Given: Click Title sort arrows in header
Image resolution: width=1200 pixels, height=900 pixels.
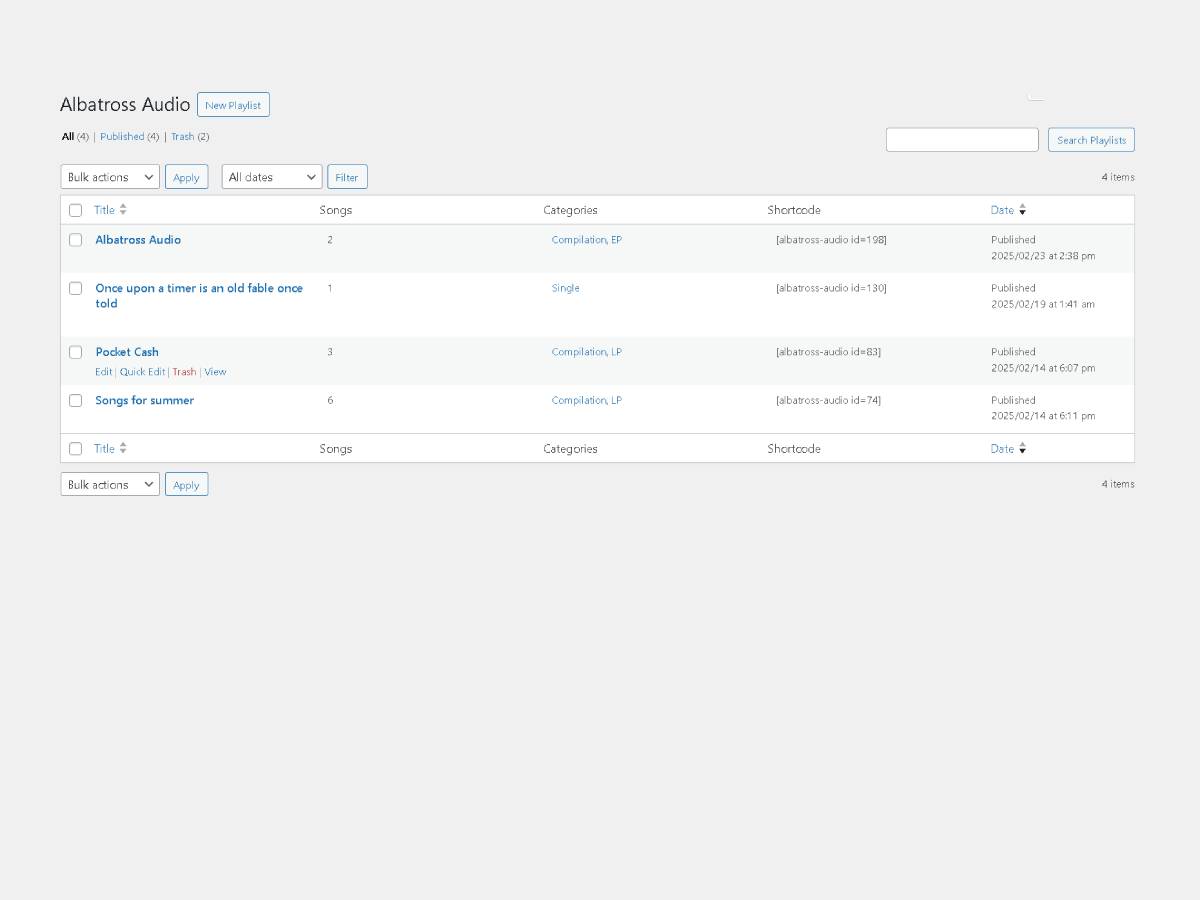Looking at the screenshot, I should pyautogui.click(x=123, y=210).
